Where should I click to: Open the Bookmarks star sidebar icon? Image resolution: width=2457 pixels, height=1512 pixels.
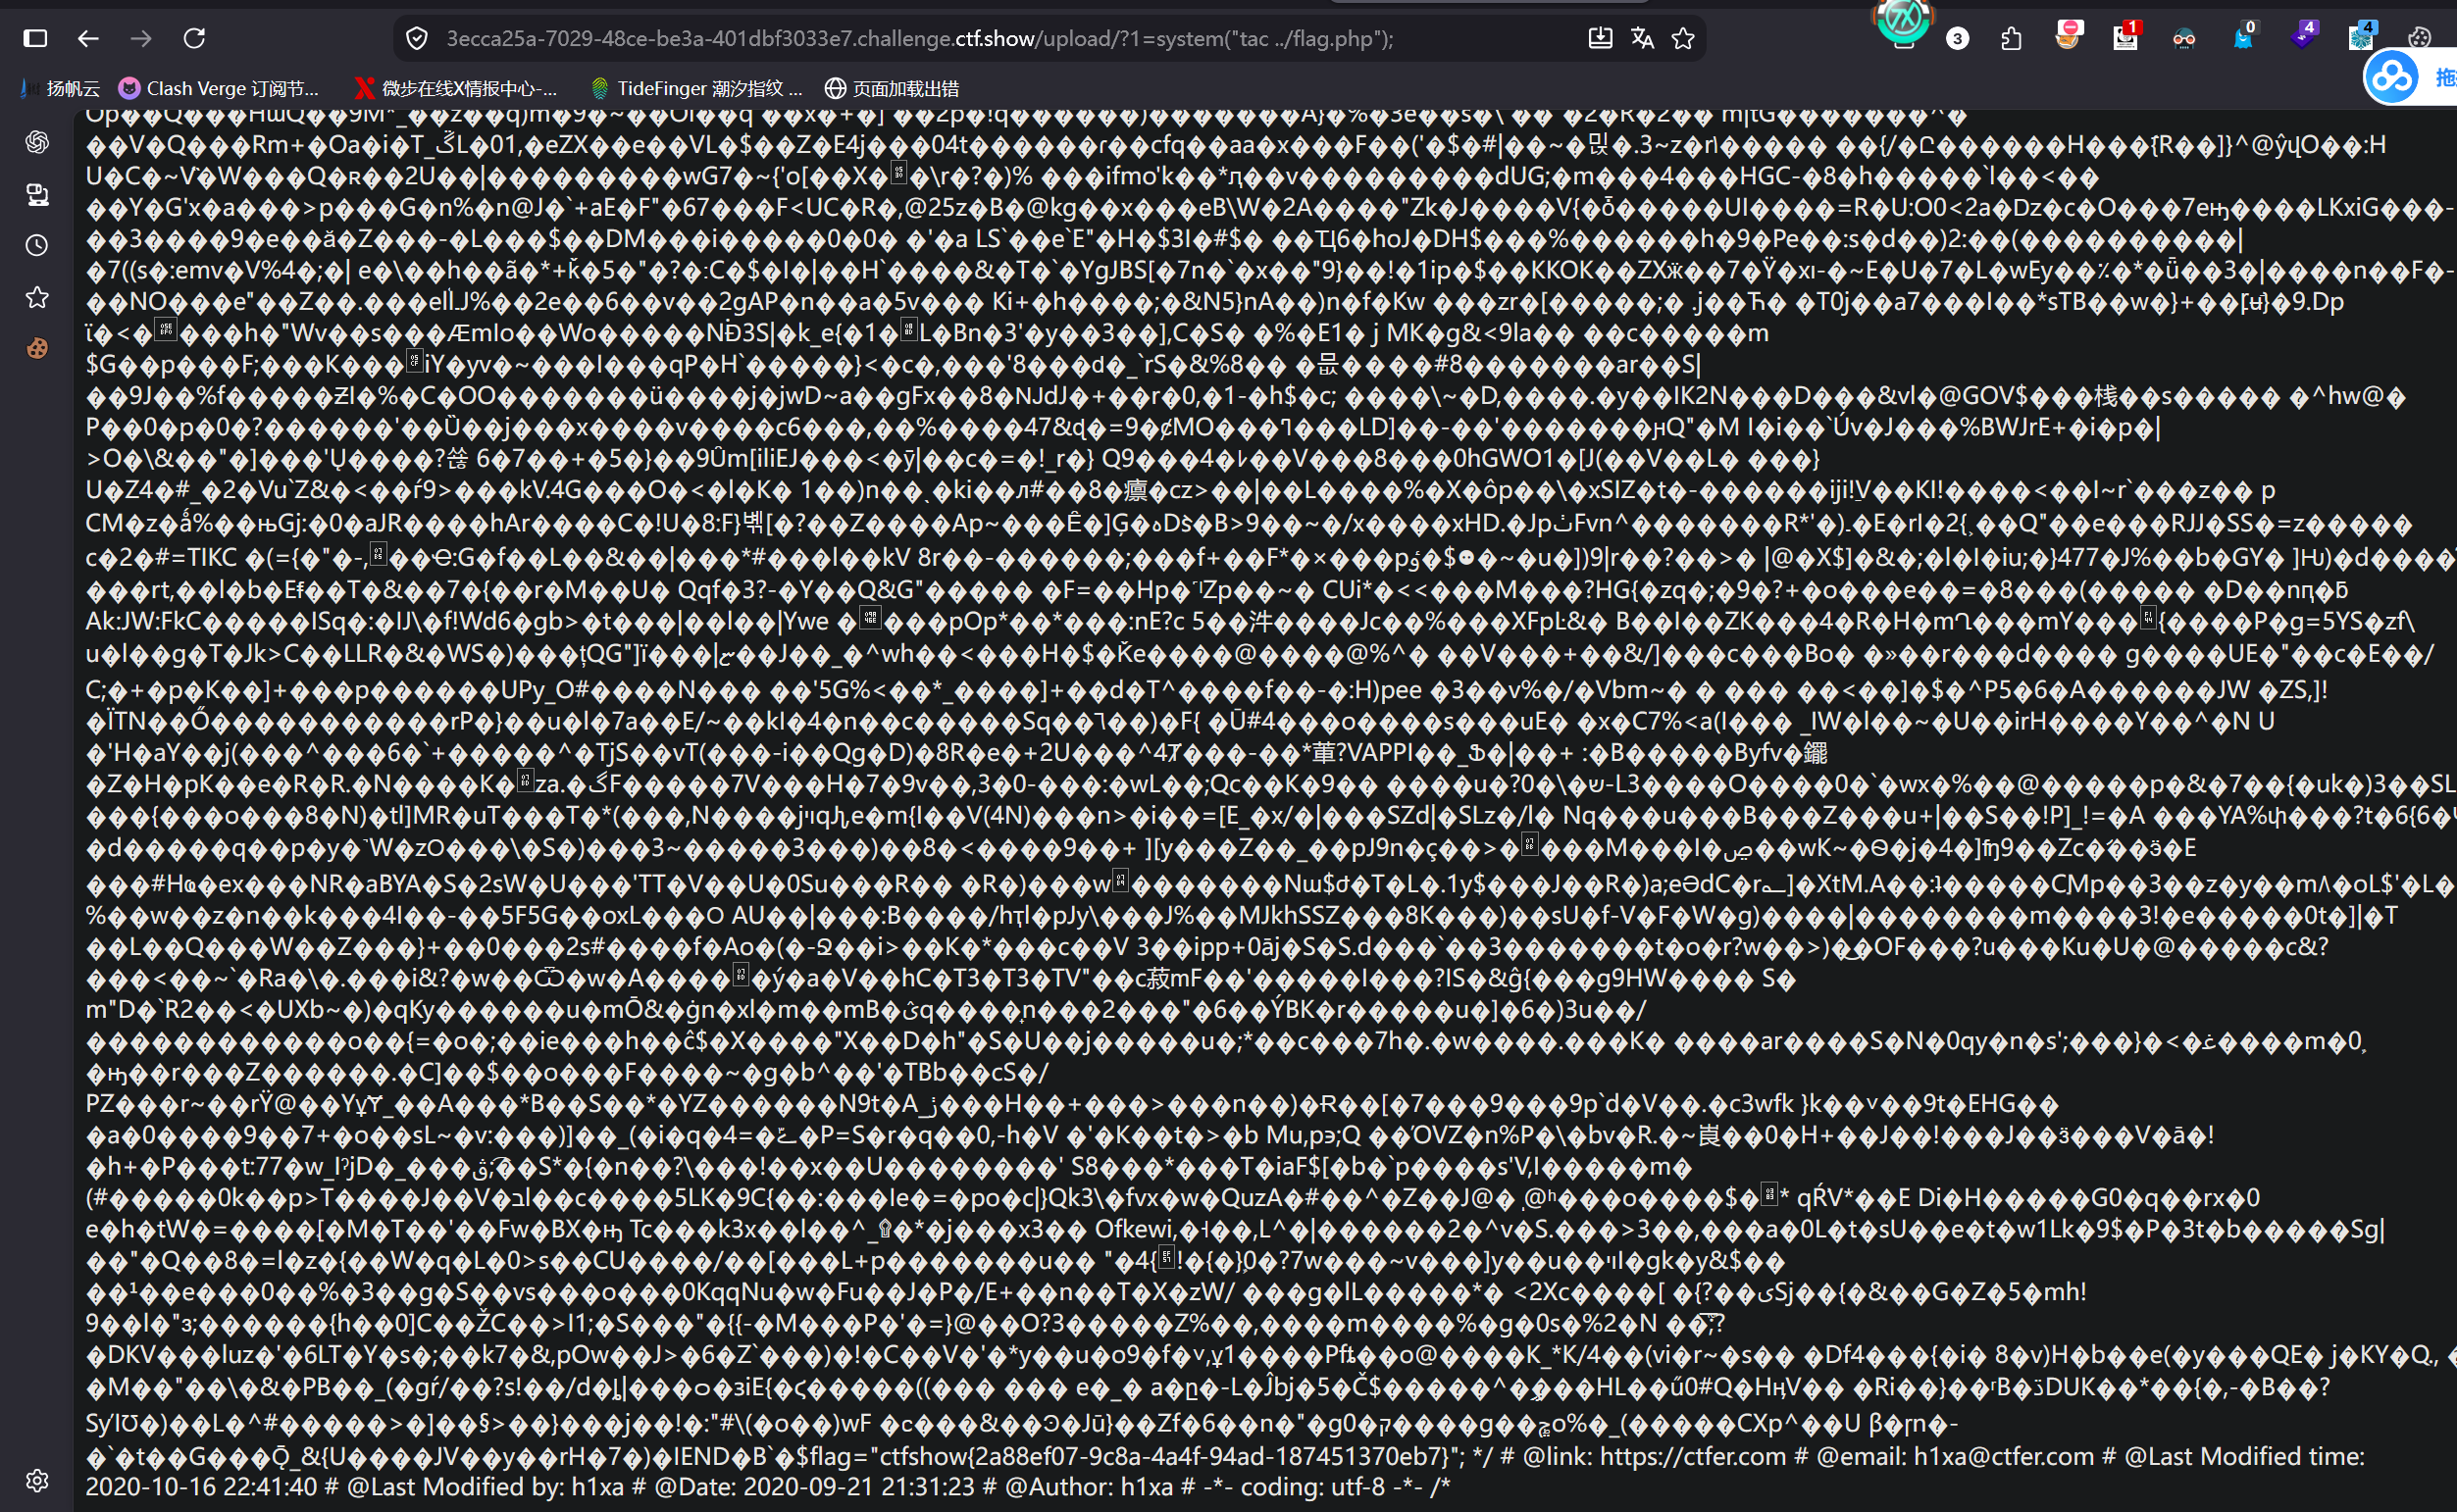point(37,297)
